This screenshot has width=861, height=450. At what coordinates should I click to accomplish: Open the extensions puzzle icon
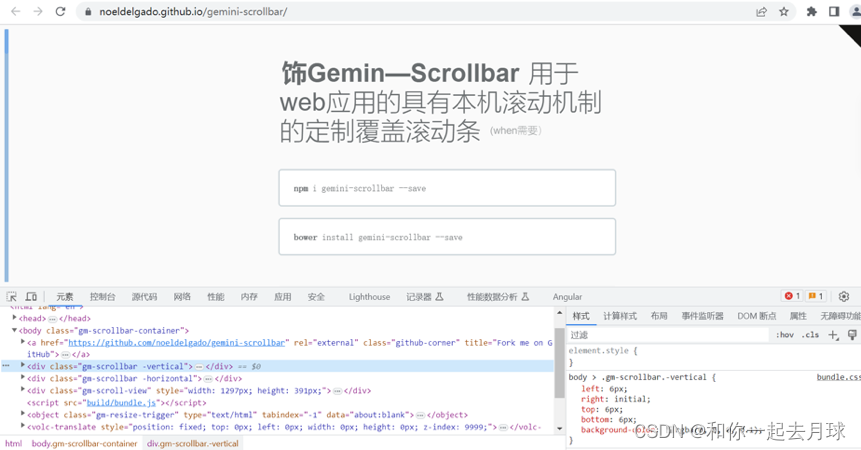tap(812, 12)
